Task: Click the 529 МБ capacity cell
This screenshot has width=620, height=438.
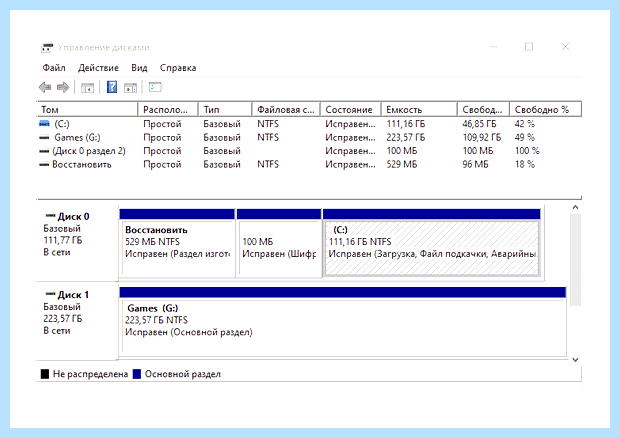Action: [x=402, y=164]
